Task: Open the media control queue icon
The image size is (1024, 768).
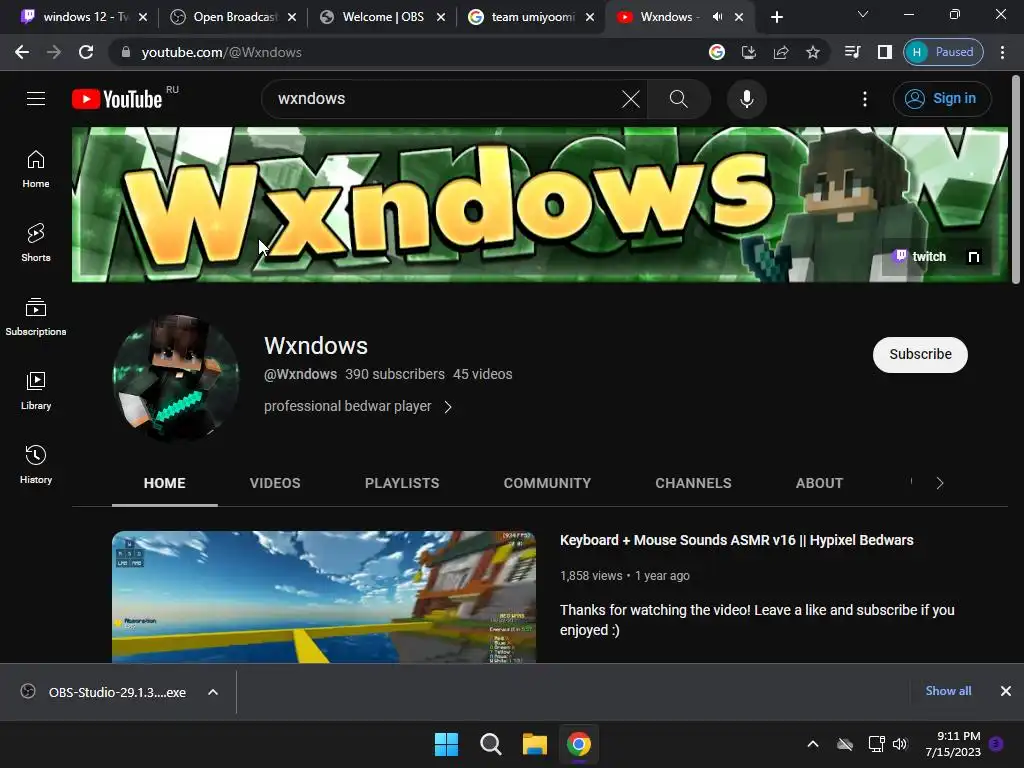Action: [x=852, y=52]
